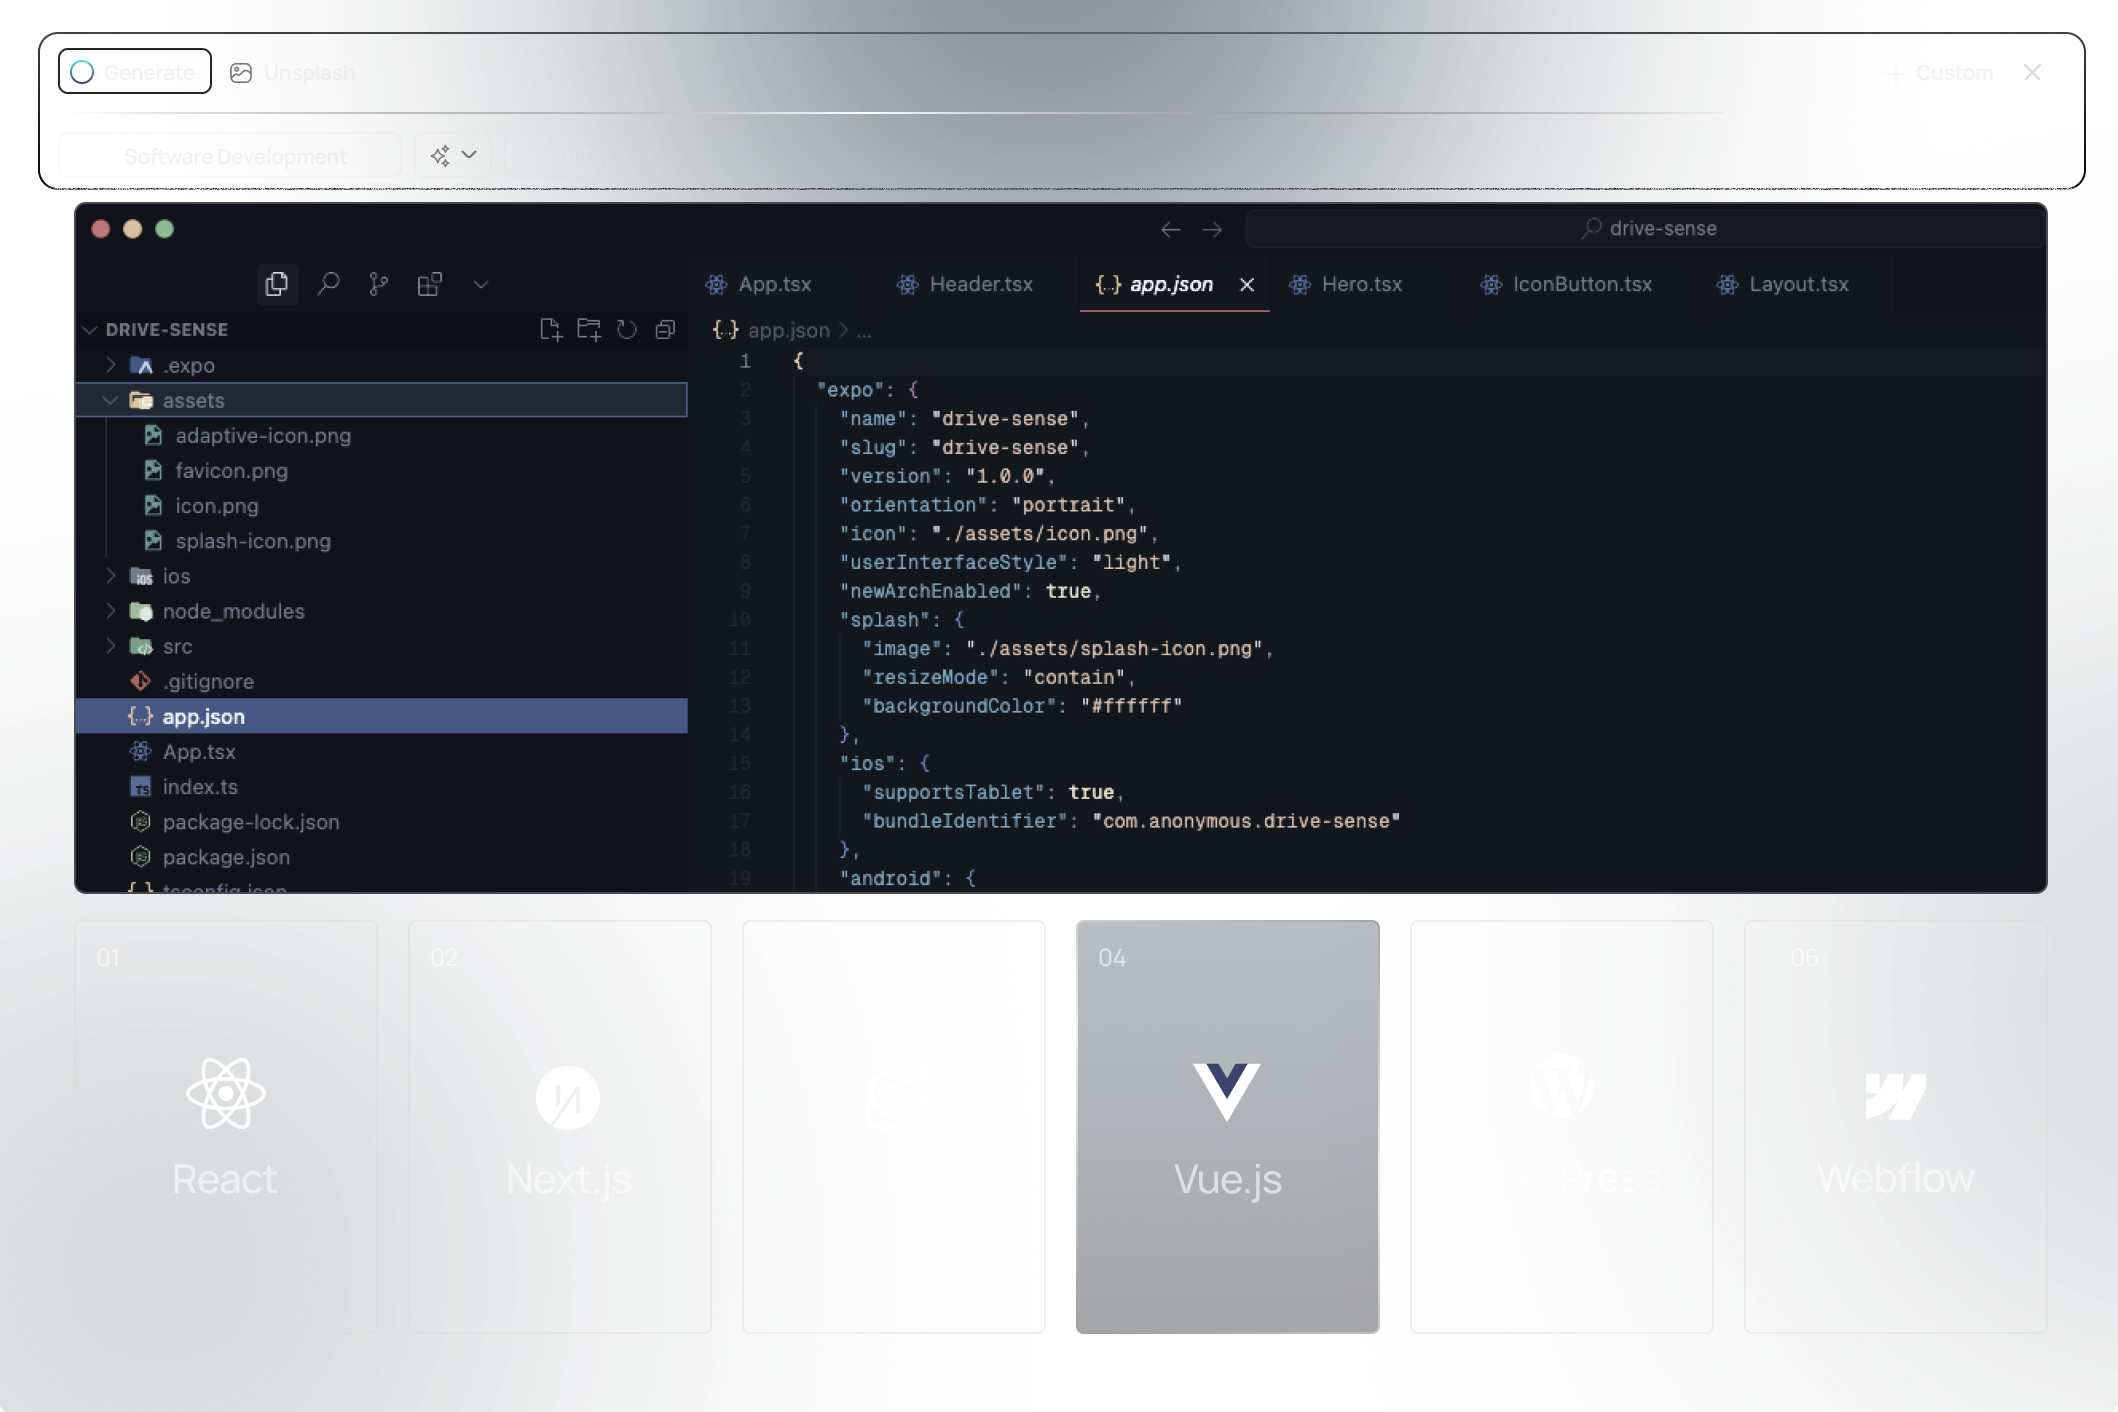Click the New Folder icon in explorer header
This screenshot has height=1412, width=2118.
point(589,330)
